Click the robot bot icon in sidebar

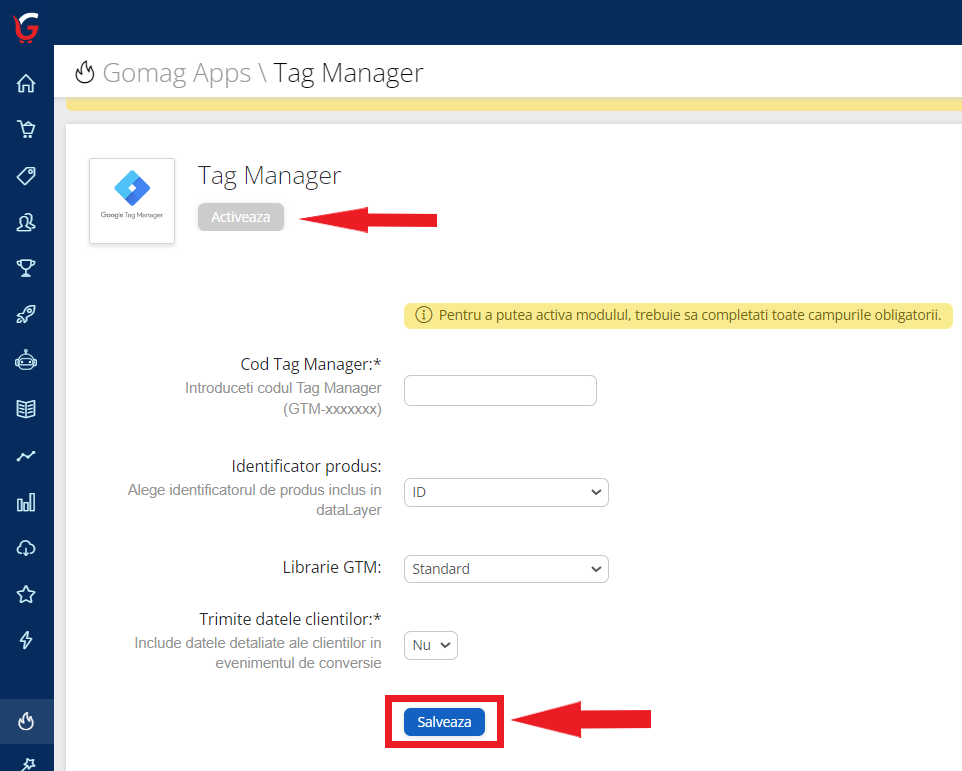[x=26, y=361]
